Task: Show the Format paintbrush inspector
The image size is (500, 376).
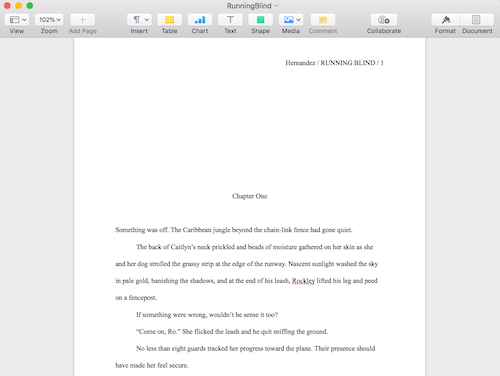Action: point(445,20)
